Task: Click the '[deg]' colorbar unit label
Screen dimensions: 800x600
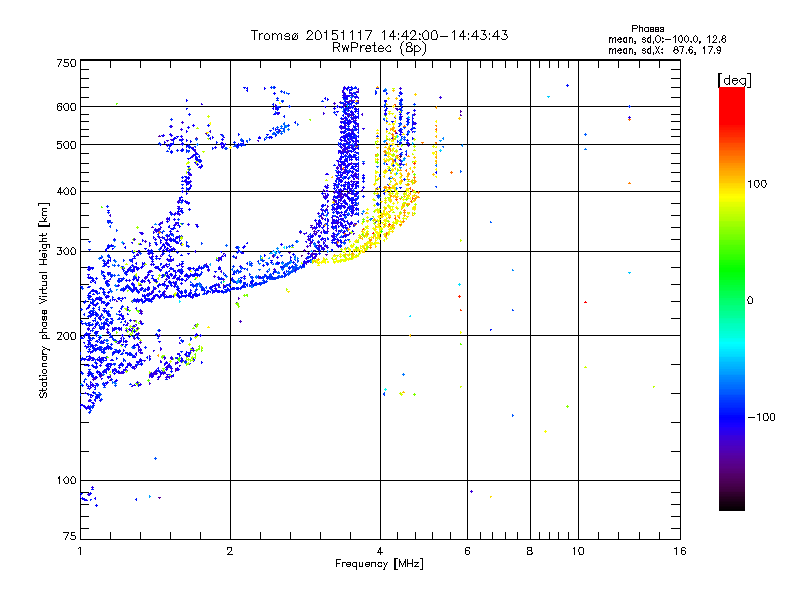Action: click(x=734, y=80)
